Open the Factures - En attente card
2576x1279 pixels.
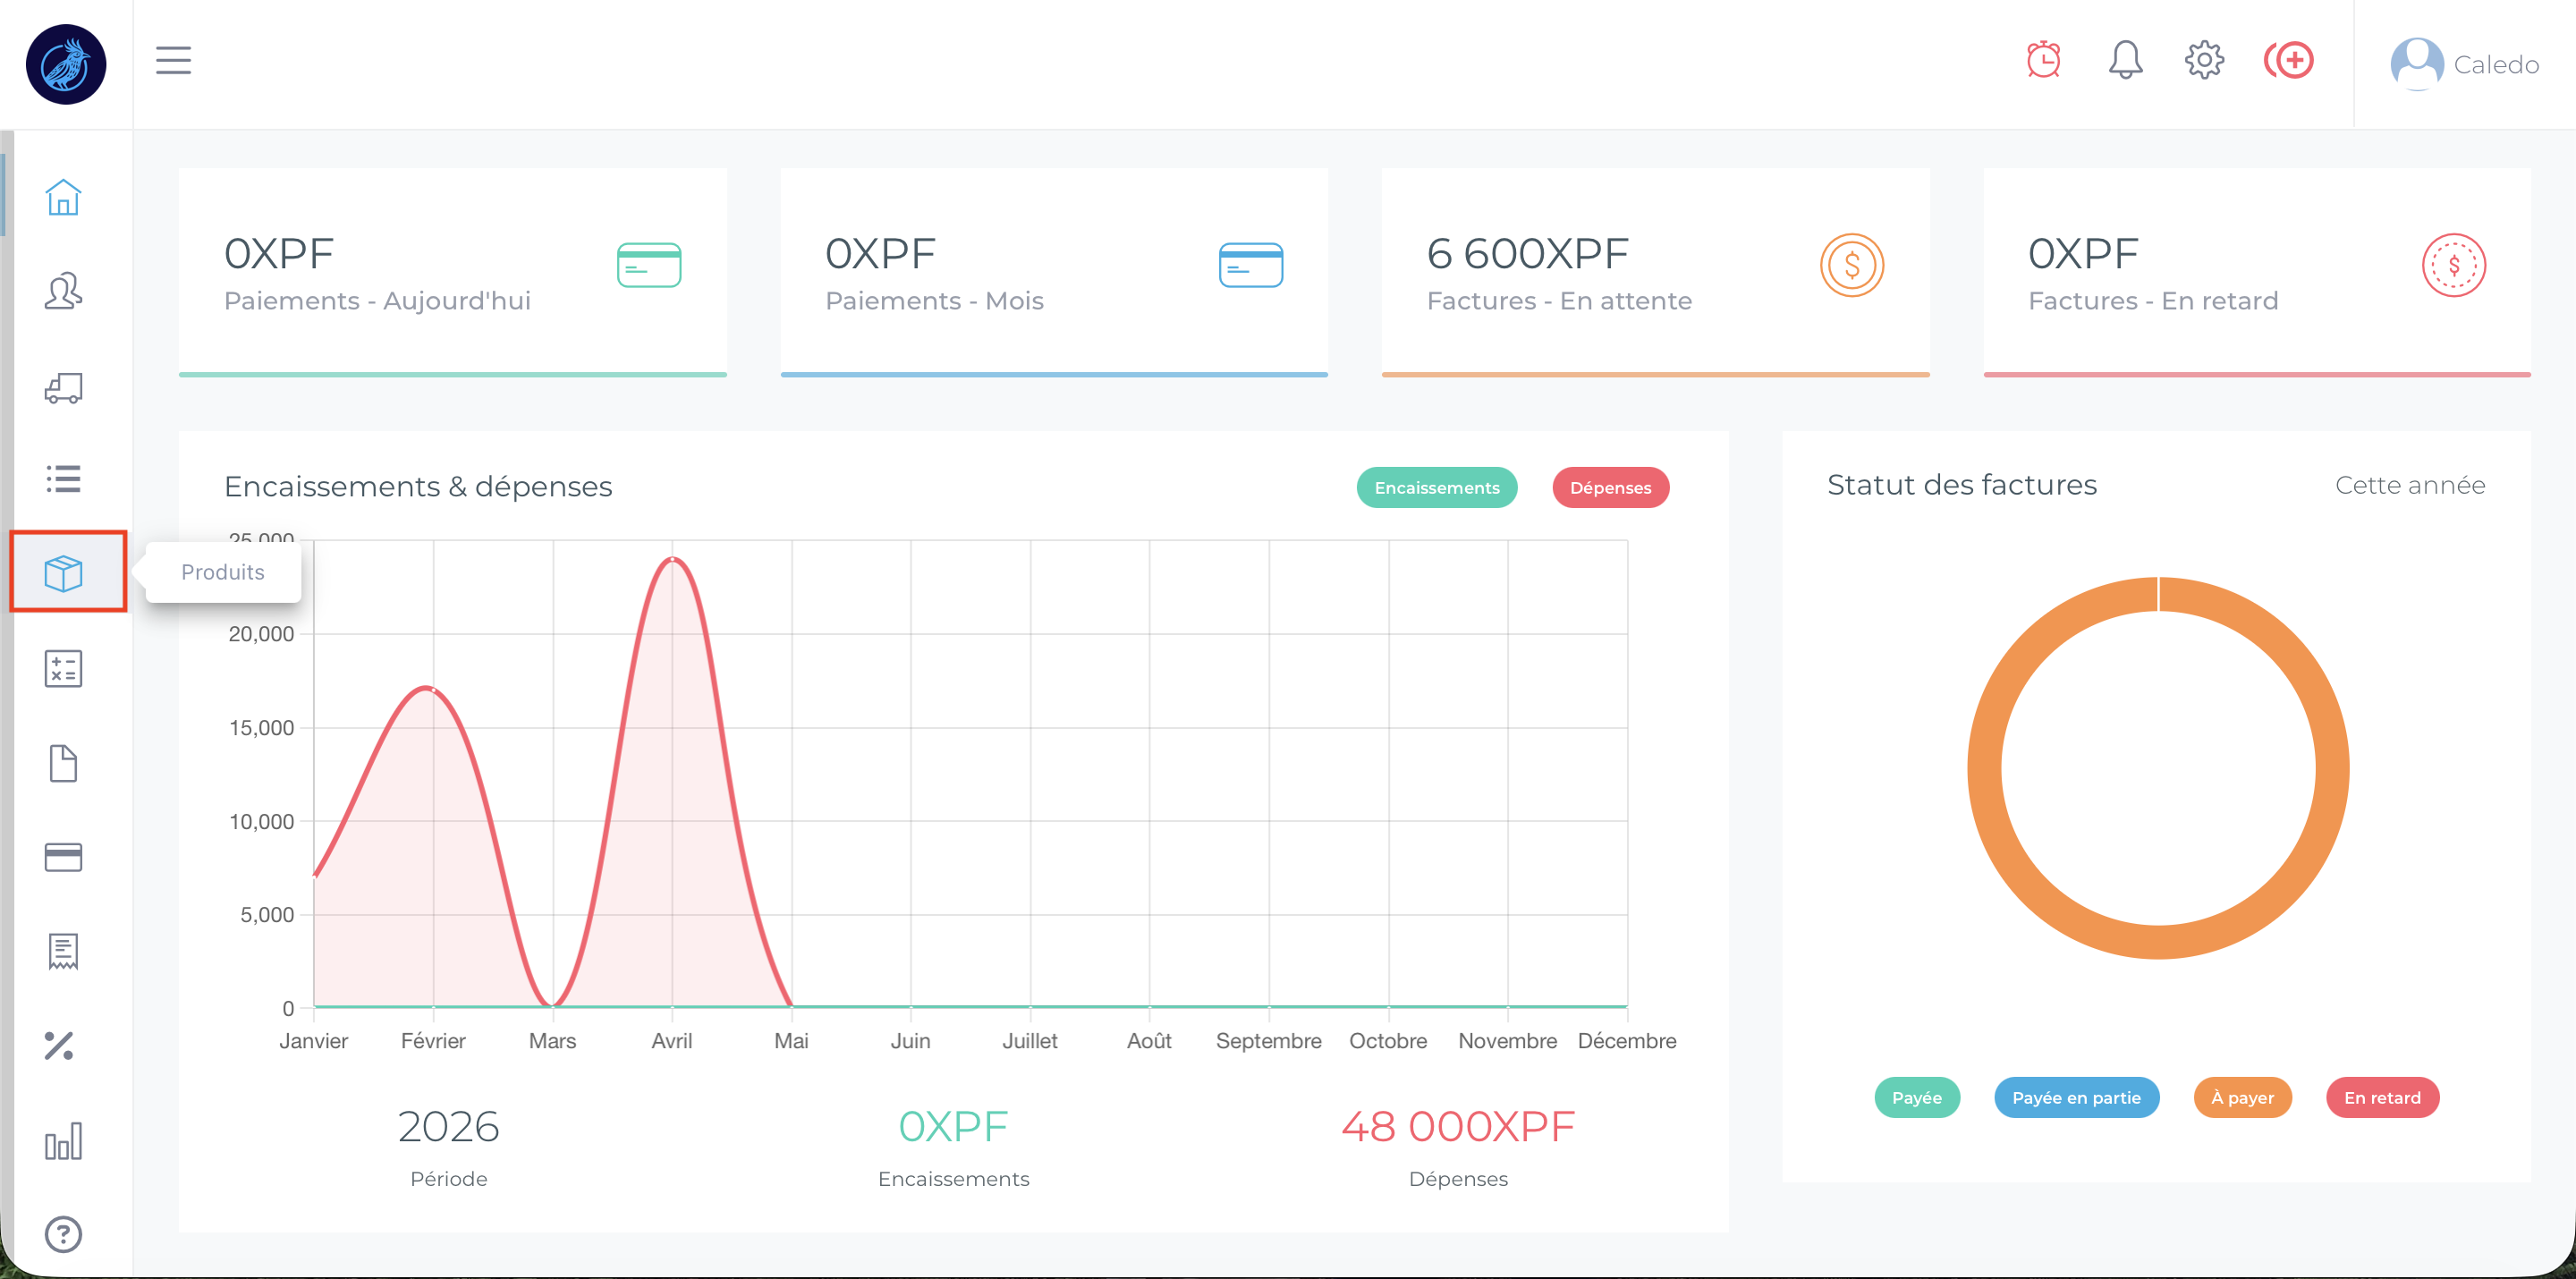coord(1655,271)
